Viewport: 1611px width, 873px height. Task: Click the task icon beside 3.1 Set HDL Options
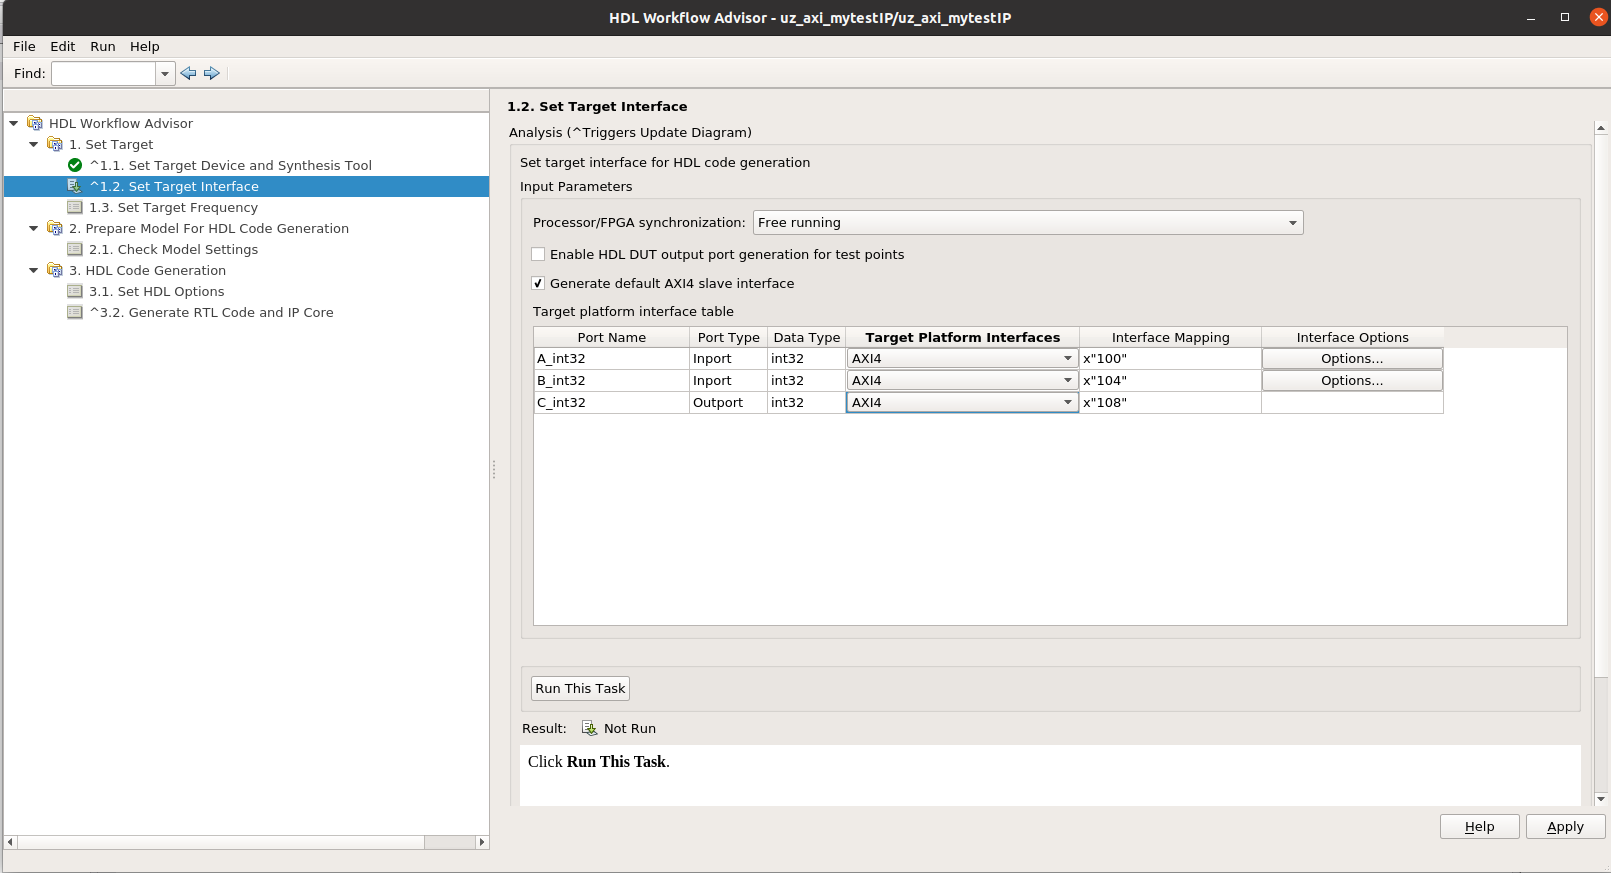point(75,291)
